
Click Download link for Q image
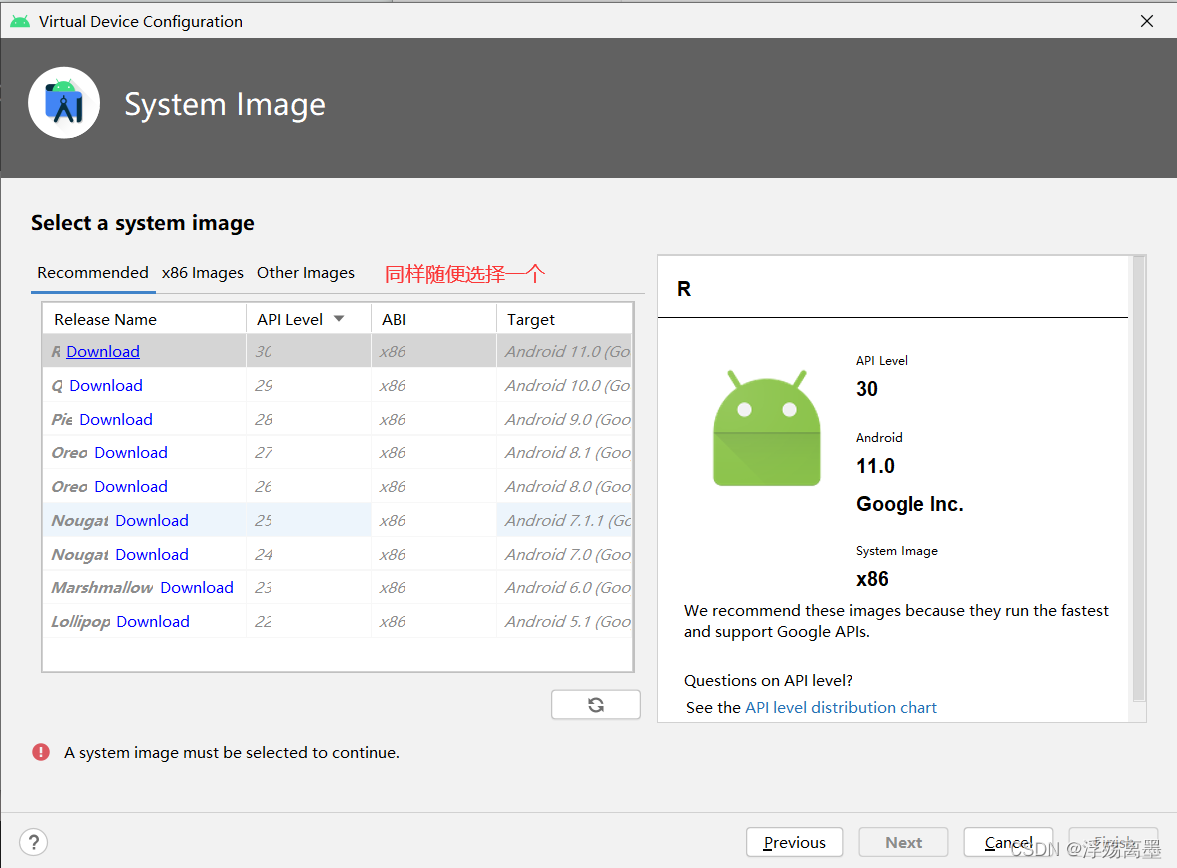coord(106,385)
